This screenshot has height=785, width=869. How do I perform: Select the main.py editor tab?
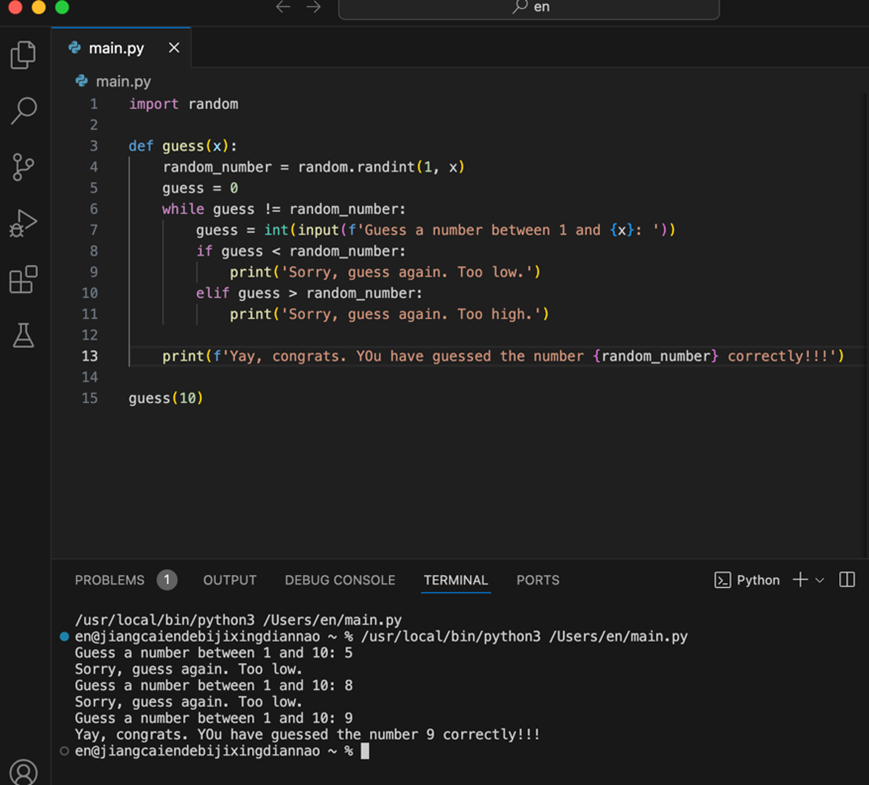(121, 48)
